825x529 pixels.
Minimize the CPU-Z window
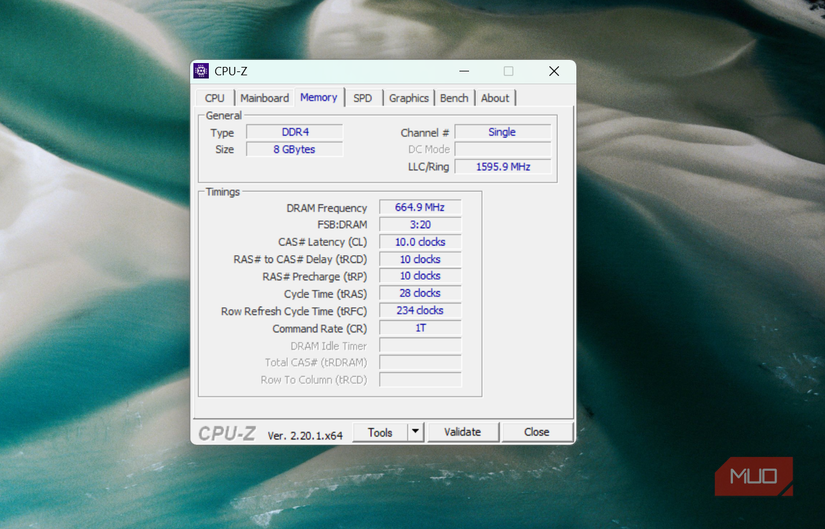point(464,71)
